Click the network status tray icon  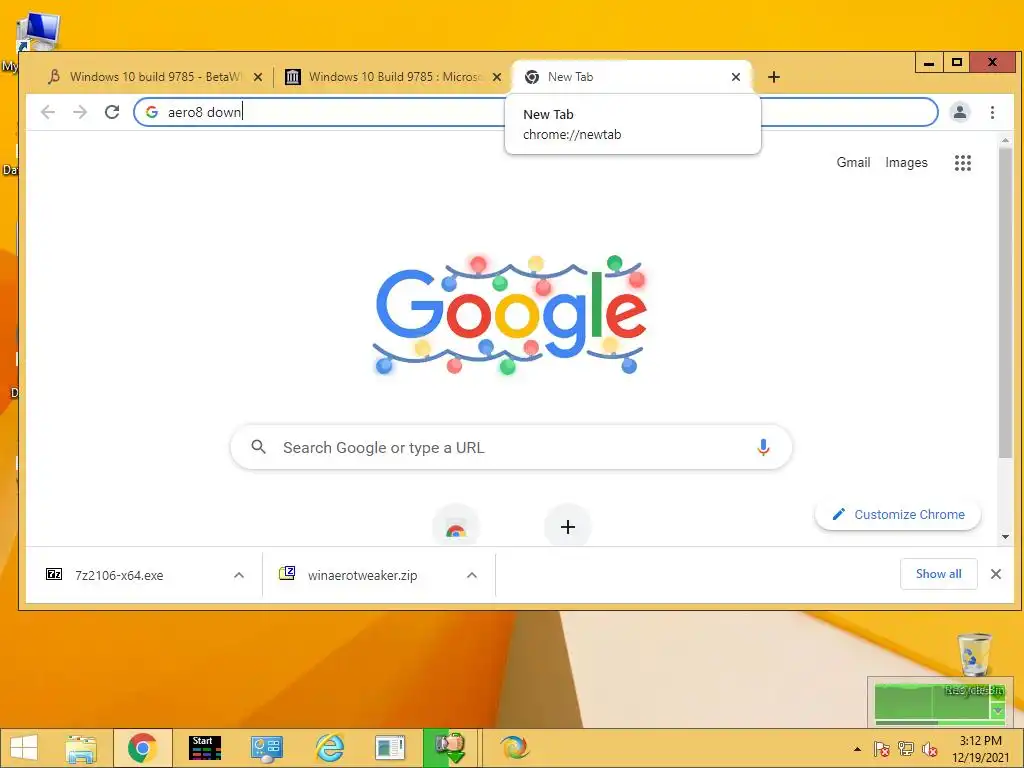906,749
